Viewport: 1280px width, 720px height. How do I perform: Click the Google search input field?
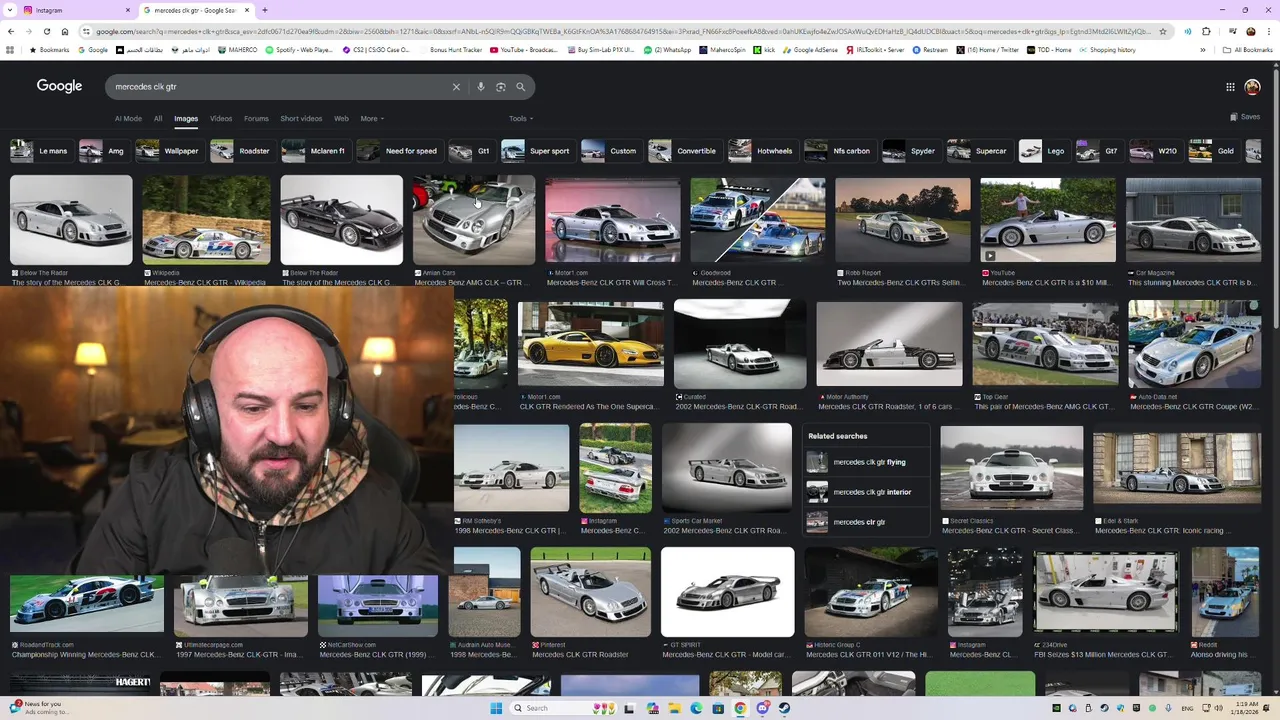(x=280, y=87)
